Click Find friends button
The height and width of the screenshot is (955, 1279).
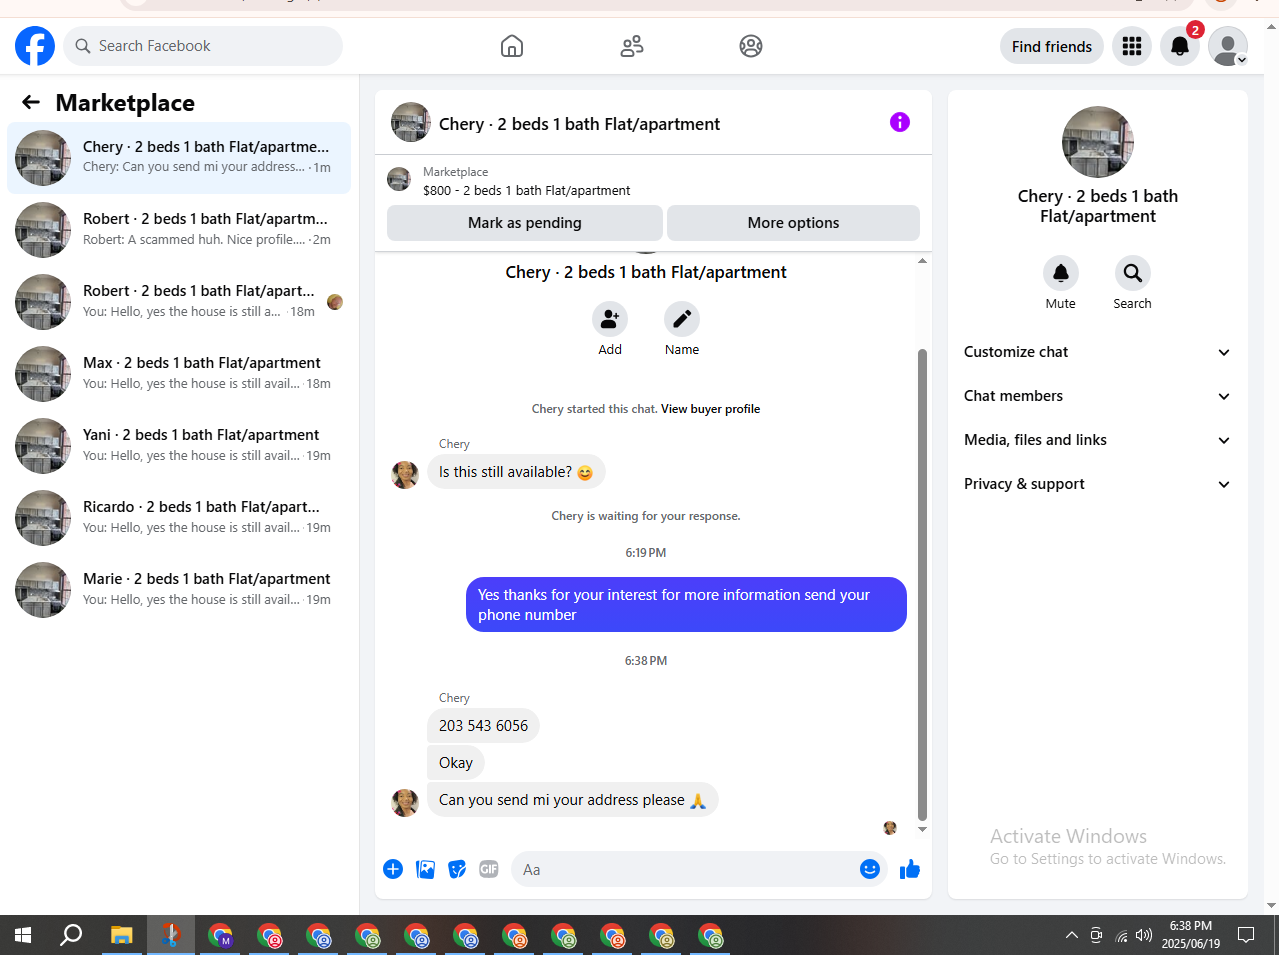pyautogui.click(x=1052, y=46)
